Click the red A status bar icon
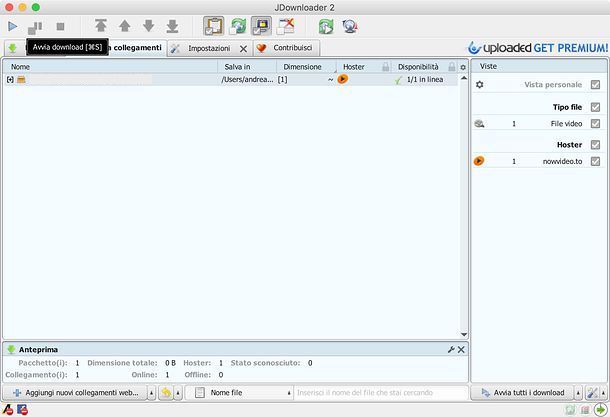Viewport: 610px width, 417px height. [8, 410]
